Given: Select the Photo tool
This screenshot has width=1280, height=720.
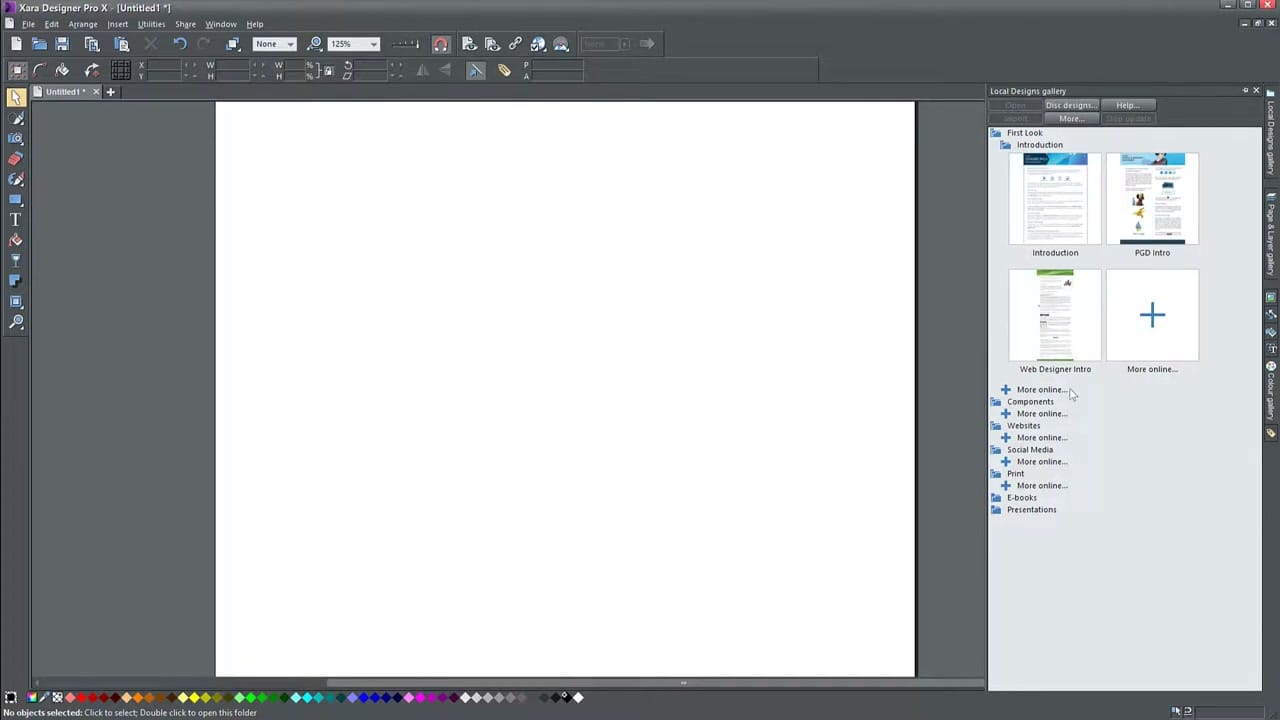Looking at the screenshot, I should (16, 138).
